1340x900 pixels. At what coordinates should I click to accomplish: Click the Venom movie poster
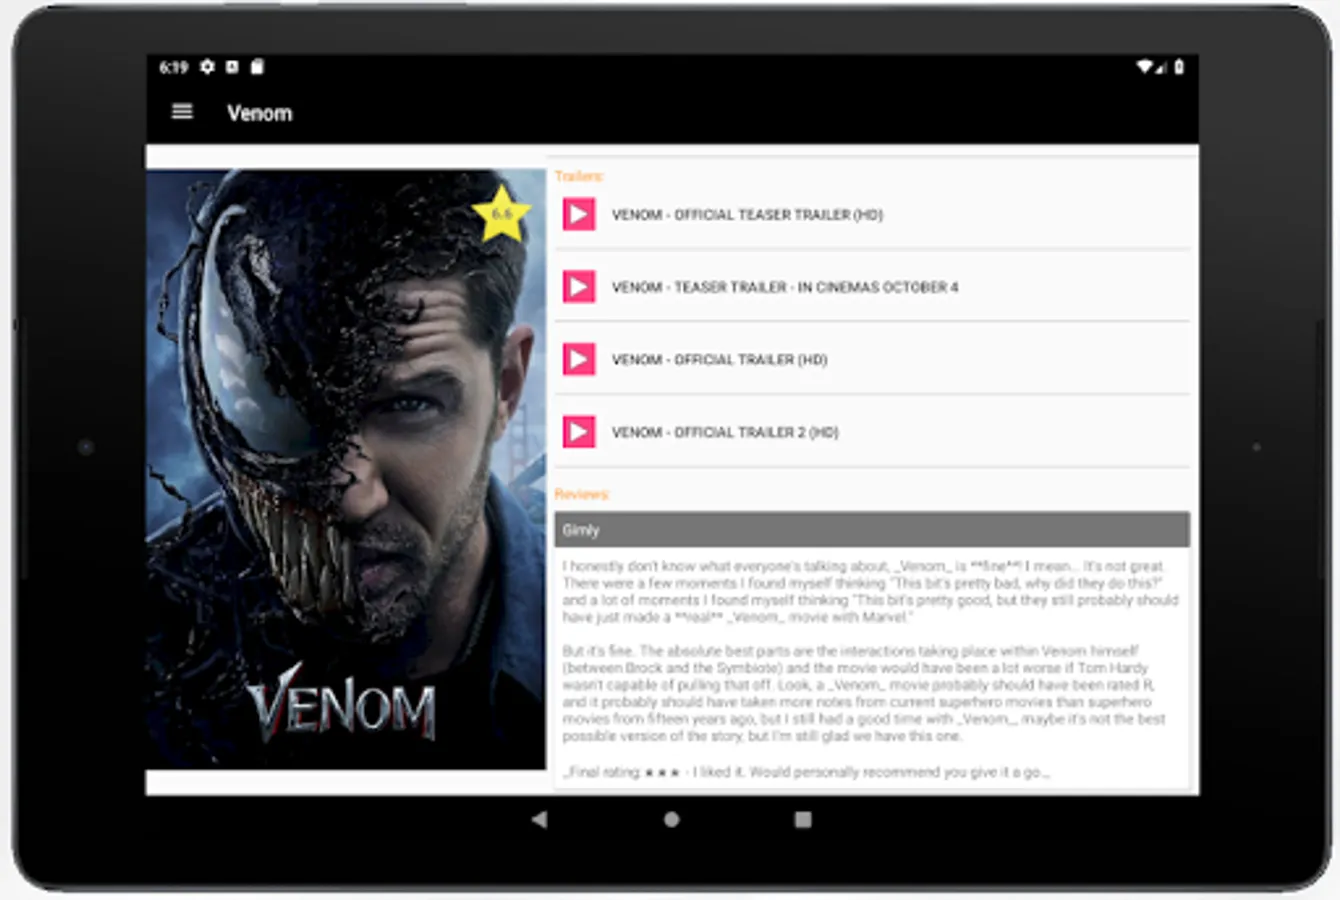tap(345, 470)
